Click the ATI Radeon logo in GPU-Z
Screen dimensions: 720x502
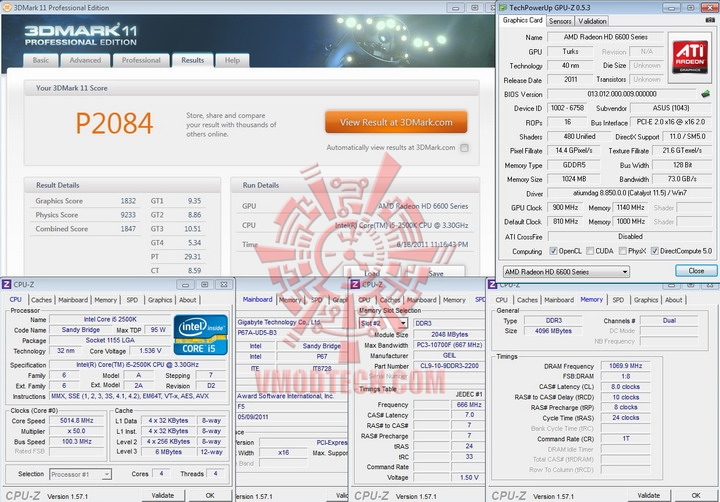pyautogui.click(x=690, y=57)
